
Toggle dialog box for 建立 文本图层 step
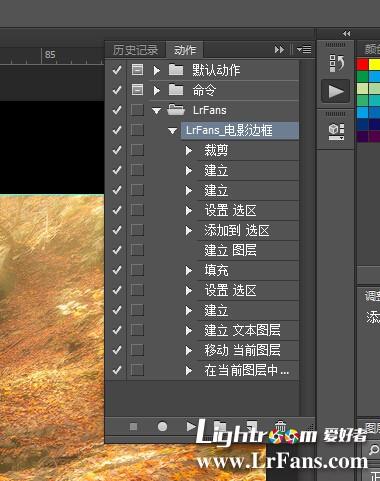[137, 330]
